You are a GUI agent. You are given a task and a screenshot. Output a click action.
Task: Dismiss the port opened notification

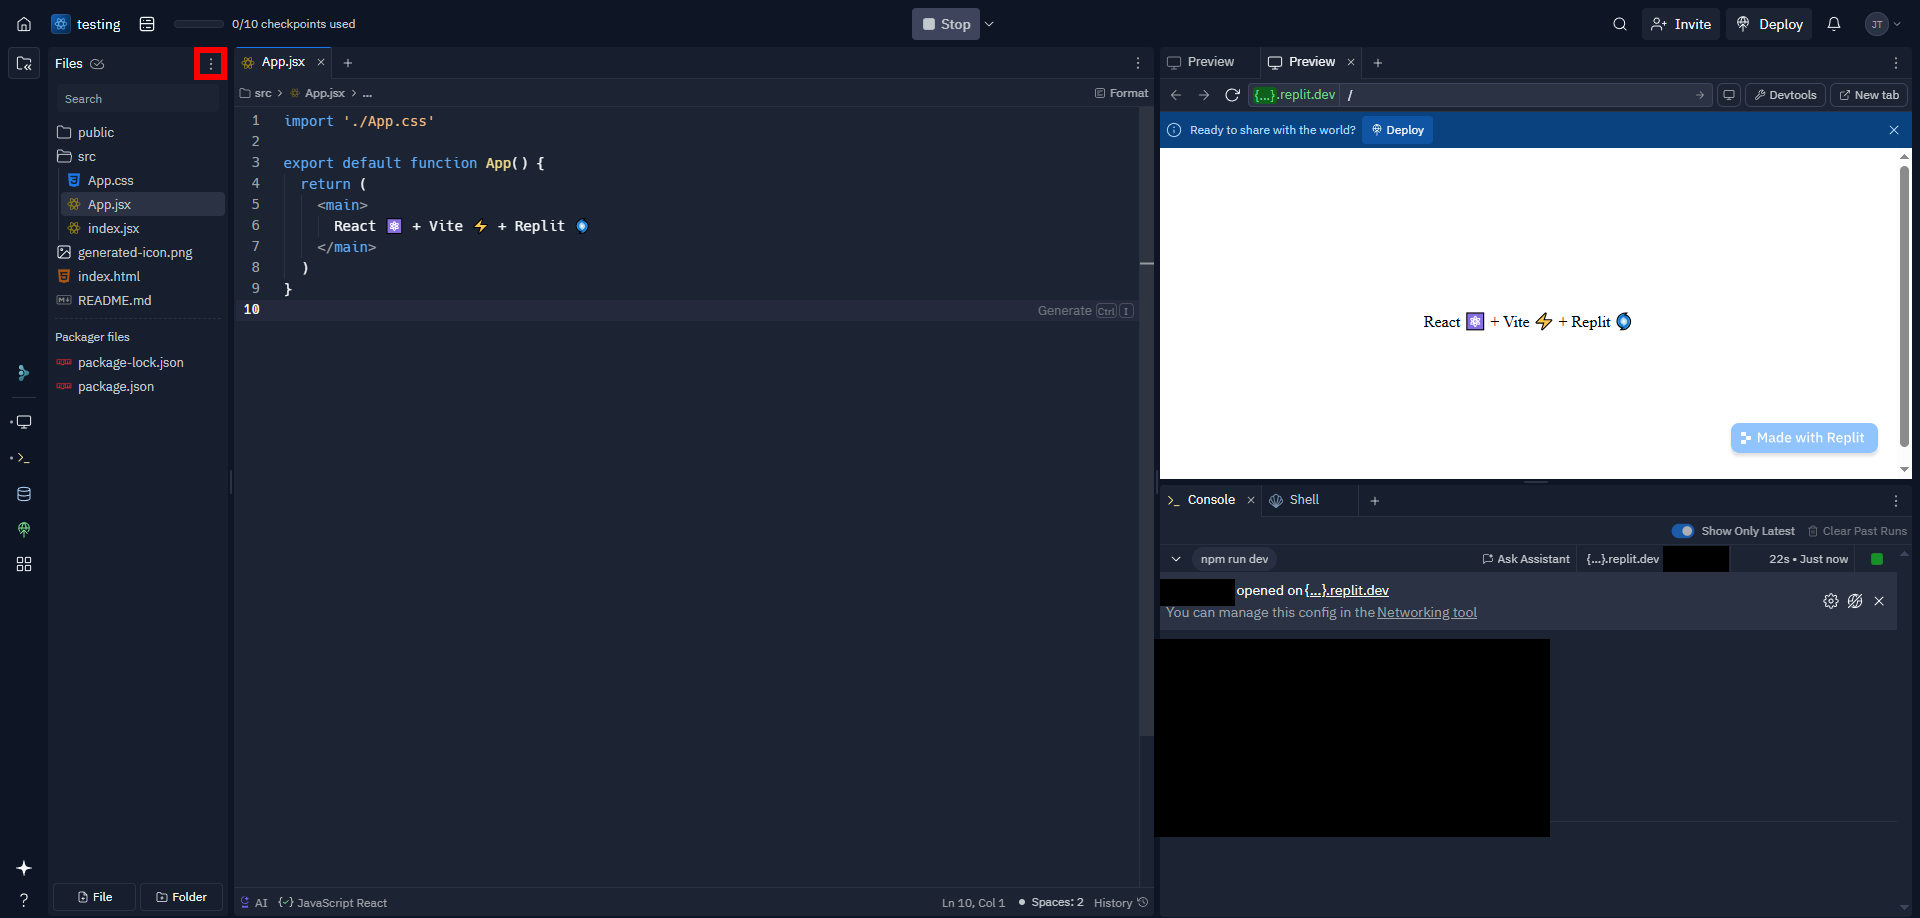[1879, 601]
